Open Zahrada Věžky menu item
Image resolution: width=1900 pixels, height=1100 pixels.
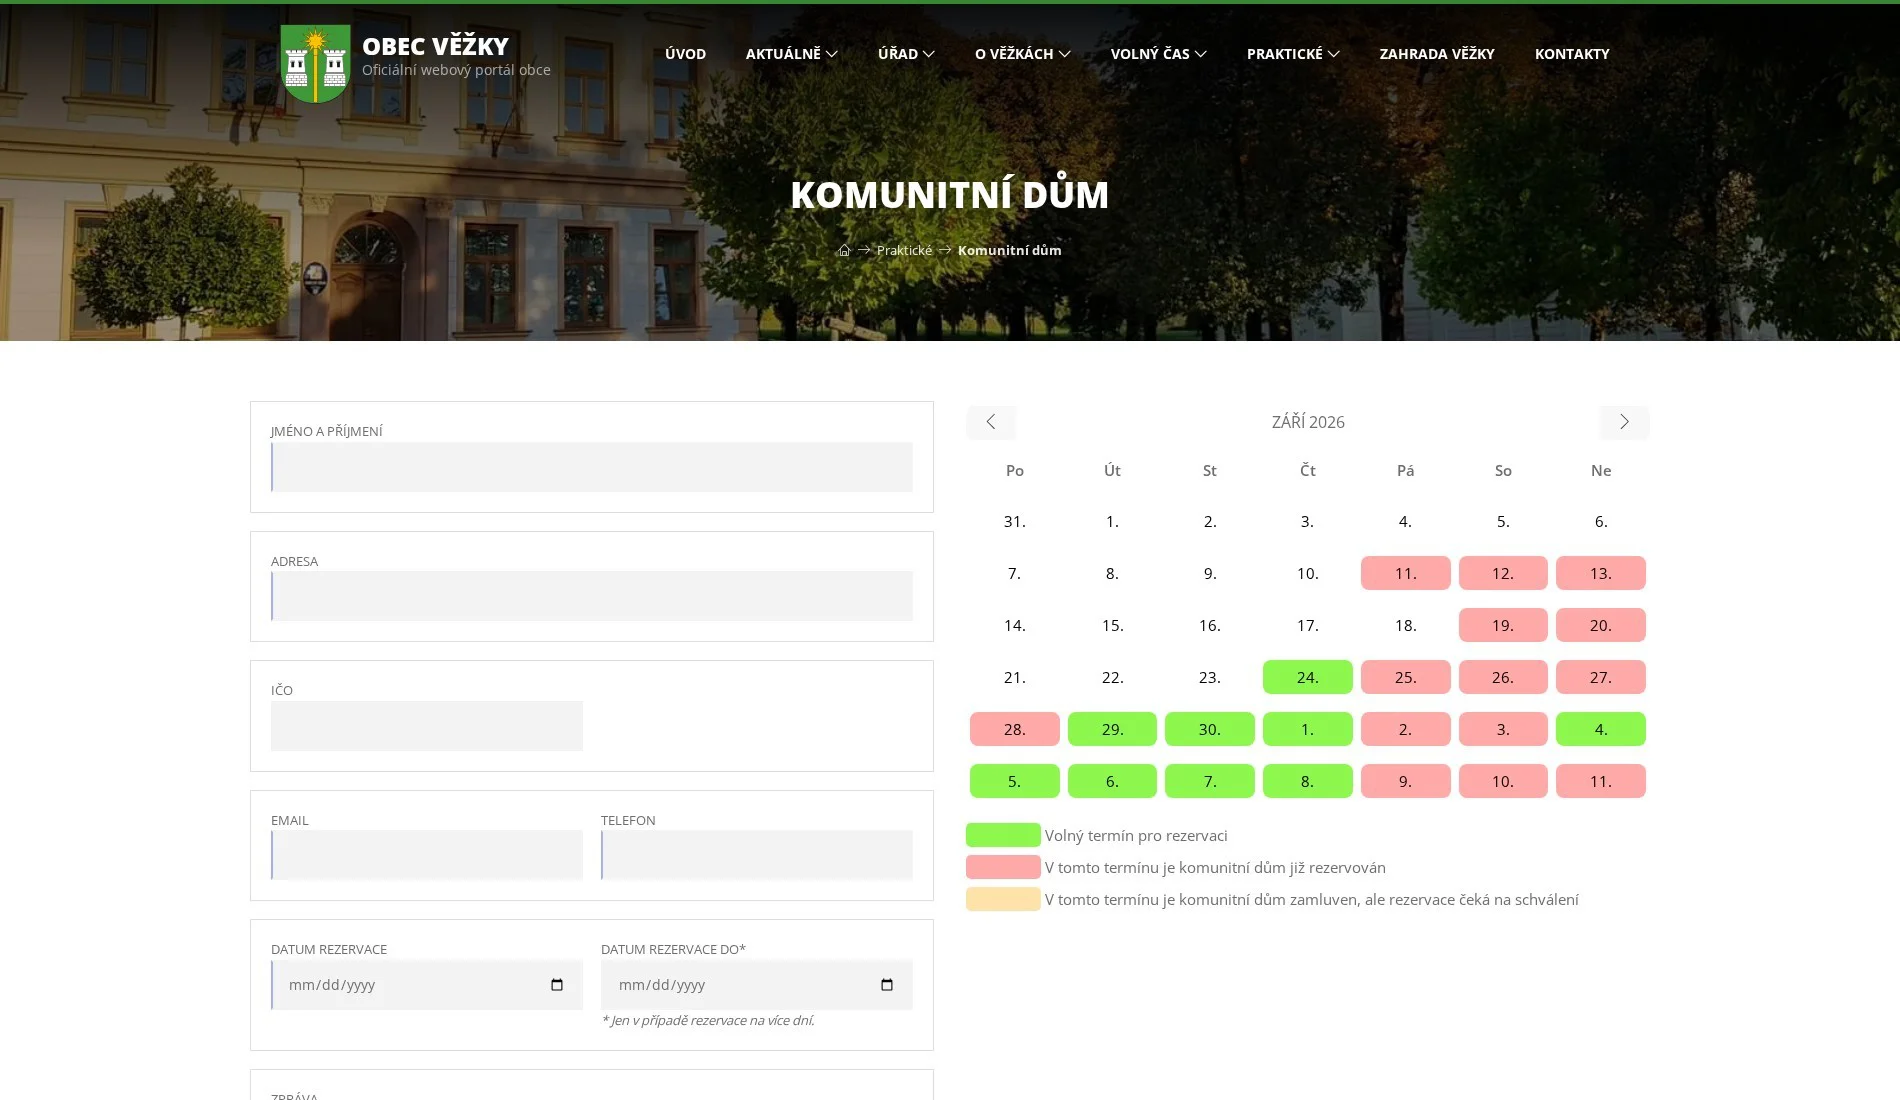(x=1437, y=54)
